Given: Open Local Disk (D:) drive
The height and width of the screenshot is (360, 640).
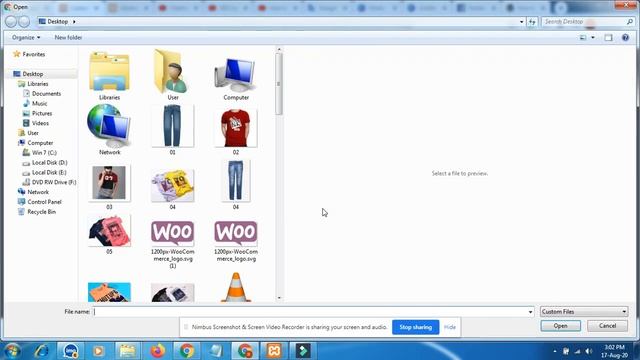Looking at the screenshot, I should [x=49, y=162].
